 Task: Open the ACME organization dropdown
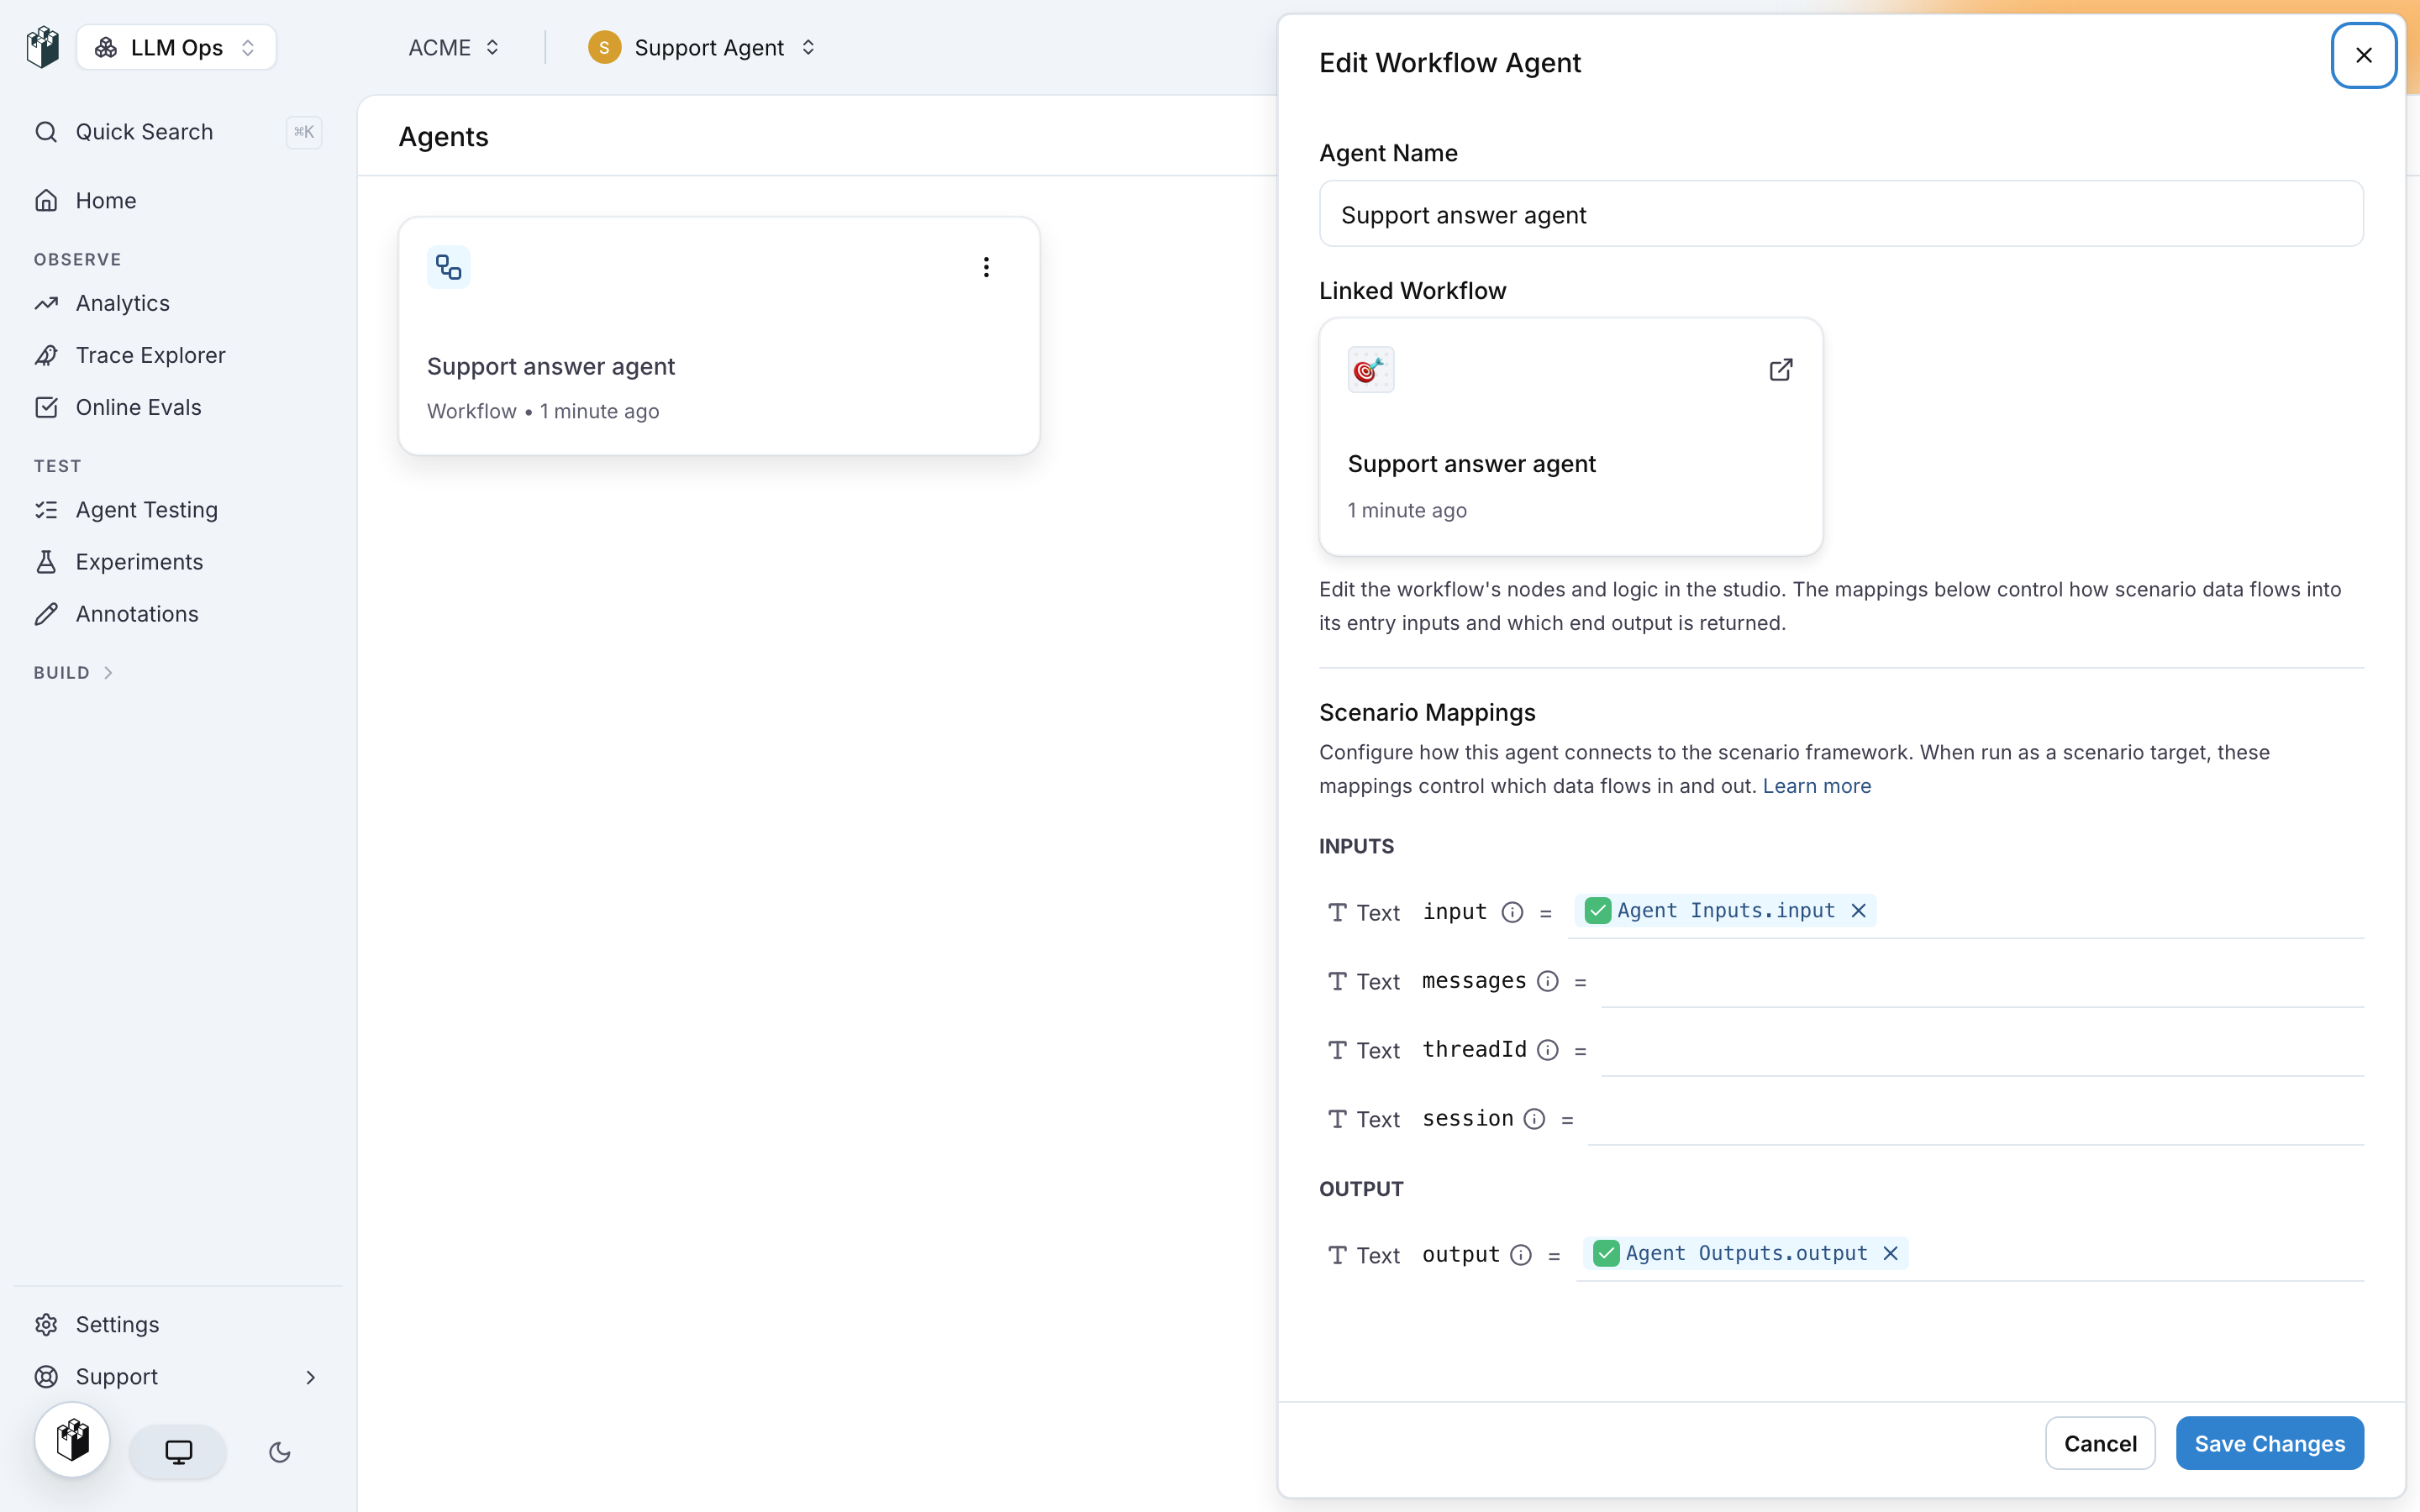pyautogui.click(x=453, y=47)
